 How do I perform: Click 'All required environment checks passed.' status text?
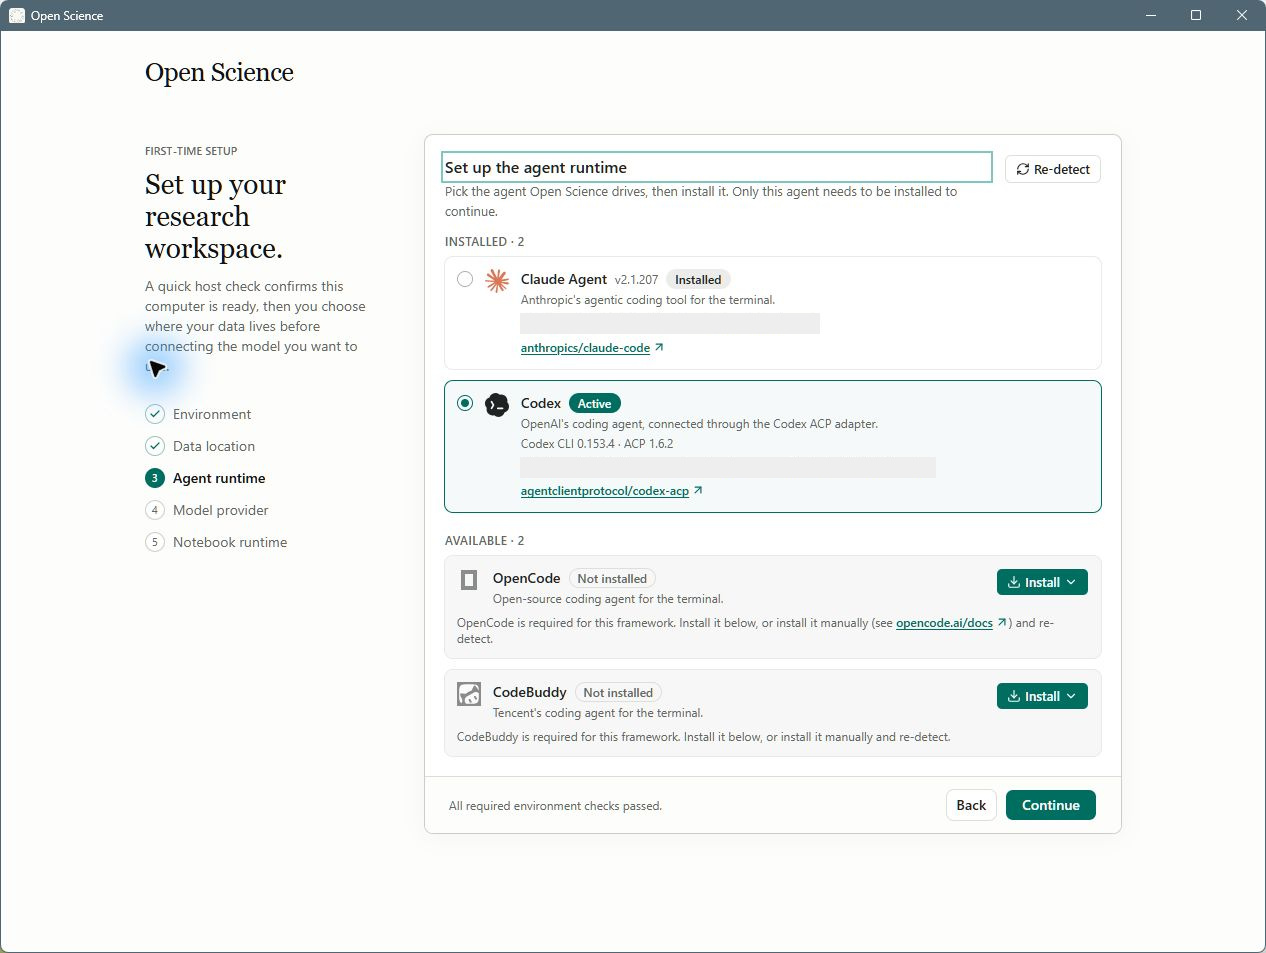pyautogui.click(x=555, y=805)
